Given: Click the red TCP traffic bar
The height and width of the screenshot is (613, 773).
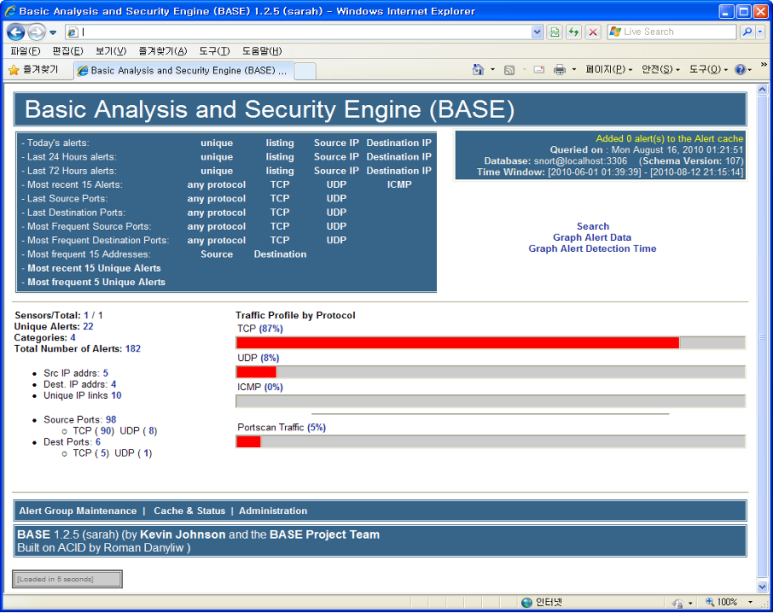Looking at the screenshot, I should tap(457, 343).
